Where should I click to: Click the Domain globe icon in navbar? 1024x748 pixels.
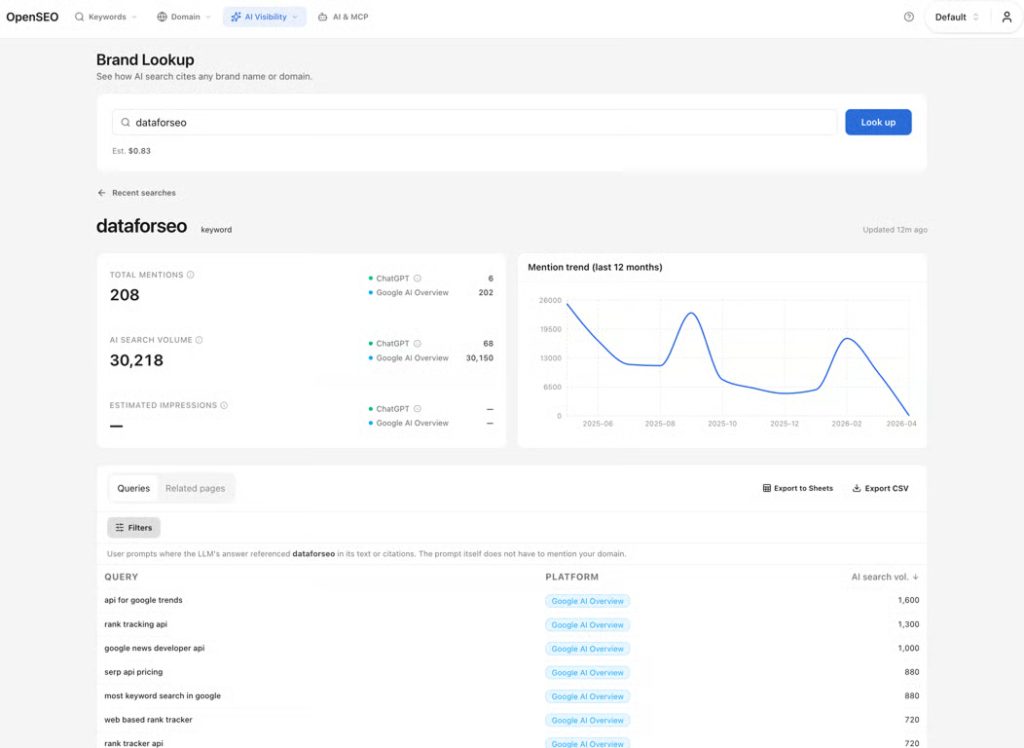(x=162, y=17)
